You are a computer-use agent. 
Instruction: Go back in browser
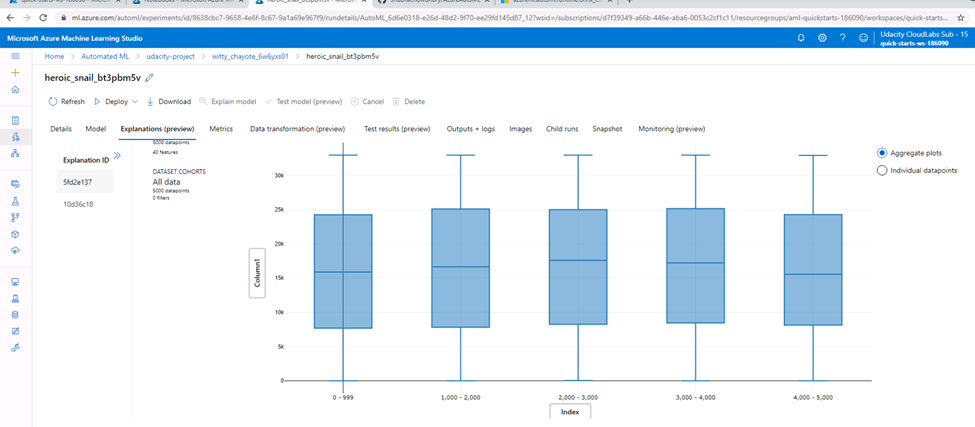[x=11, y=18]
